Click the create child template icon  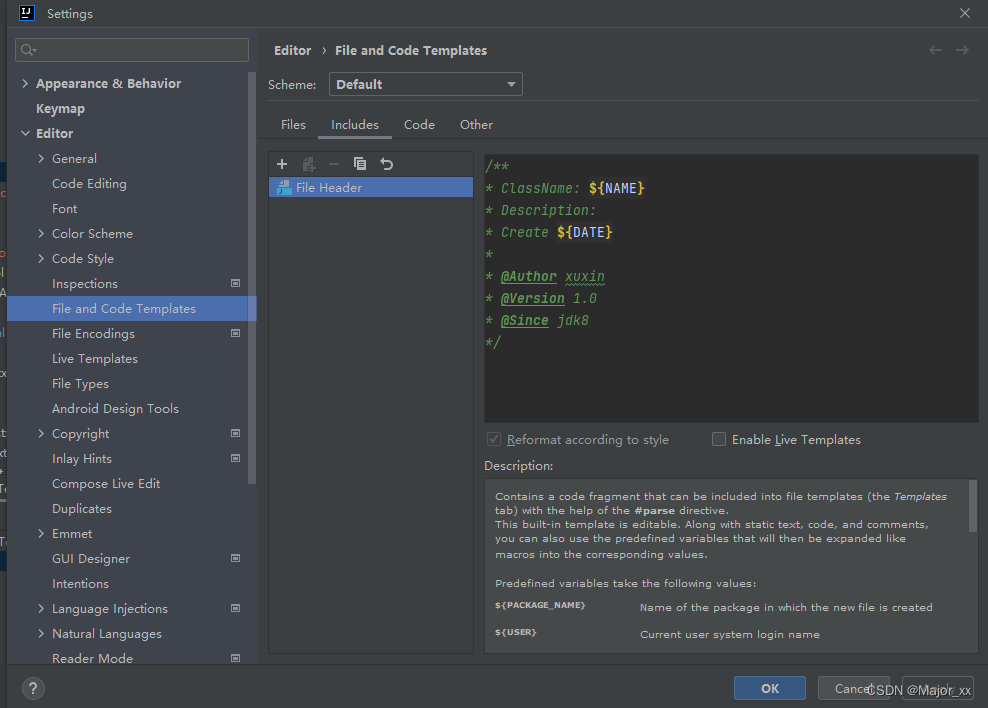(x=308, y=164)
